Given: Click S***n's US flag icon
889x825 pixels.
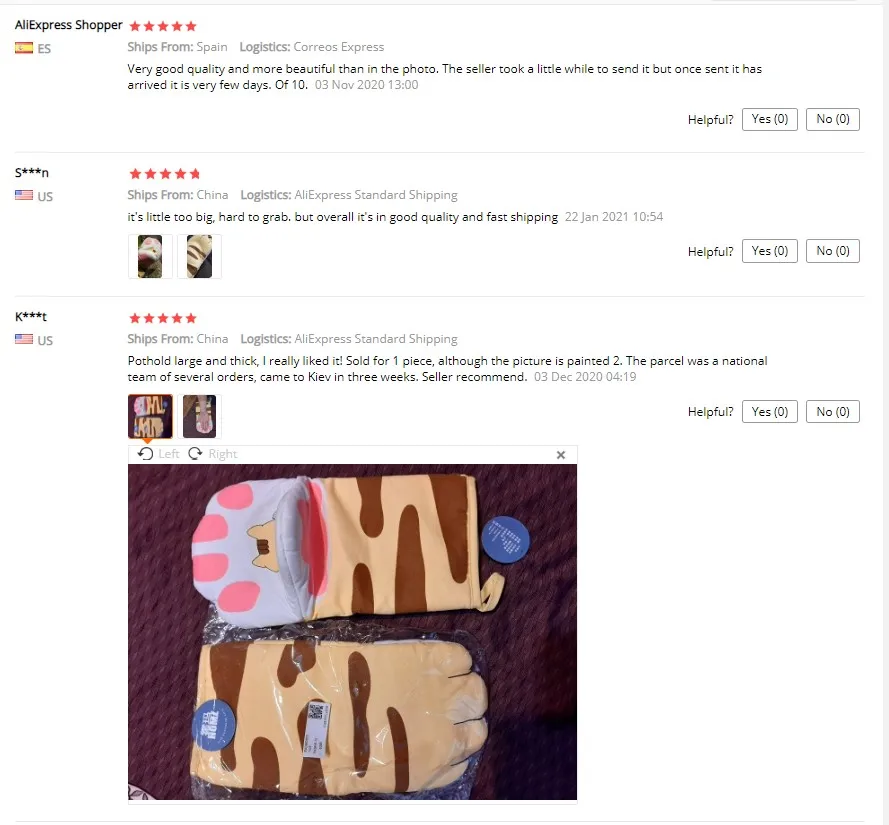Looking at the screenshot, I should [24, 196].
